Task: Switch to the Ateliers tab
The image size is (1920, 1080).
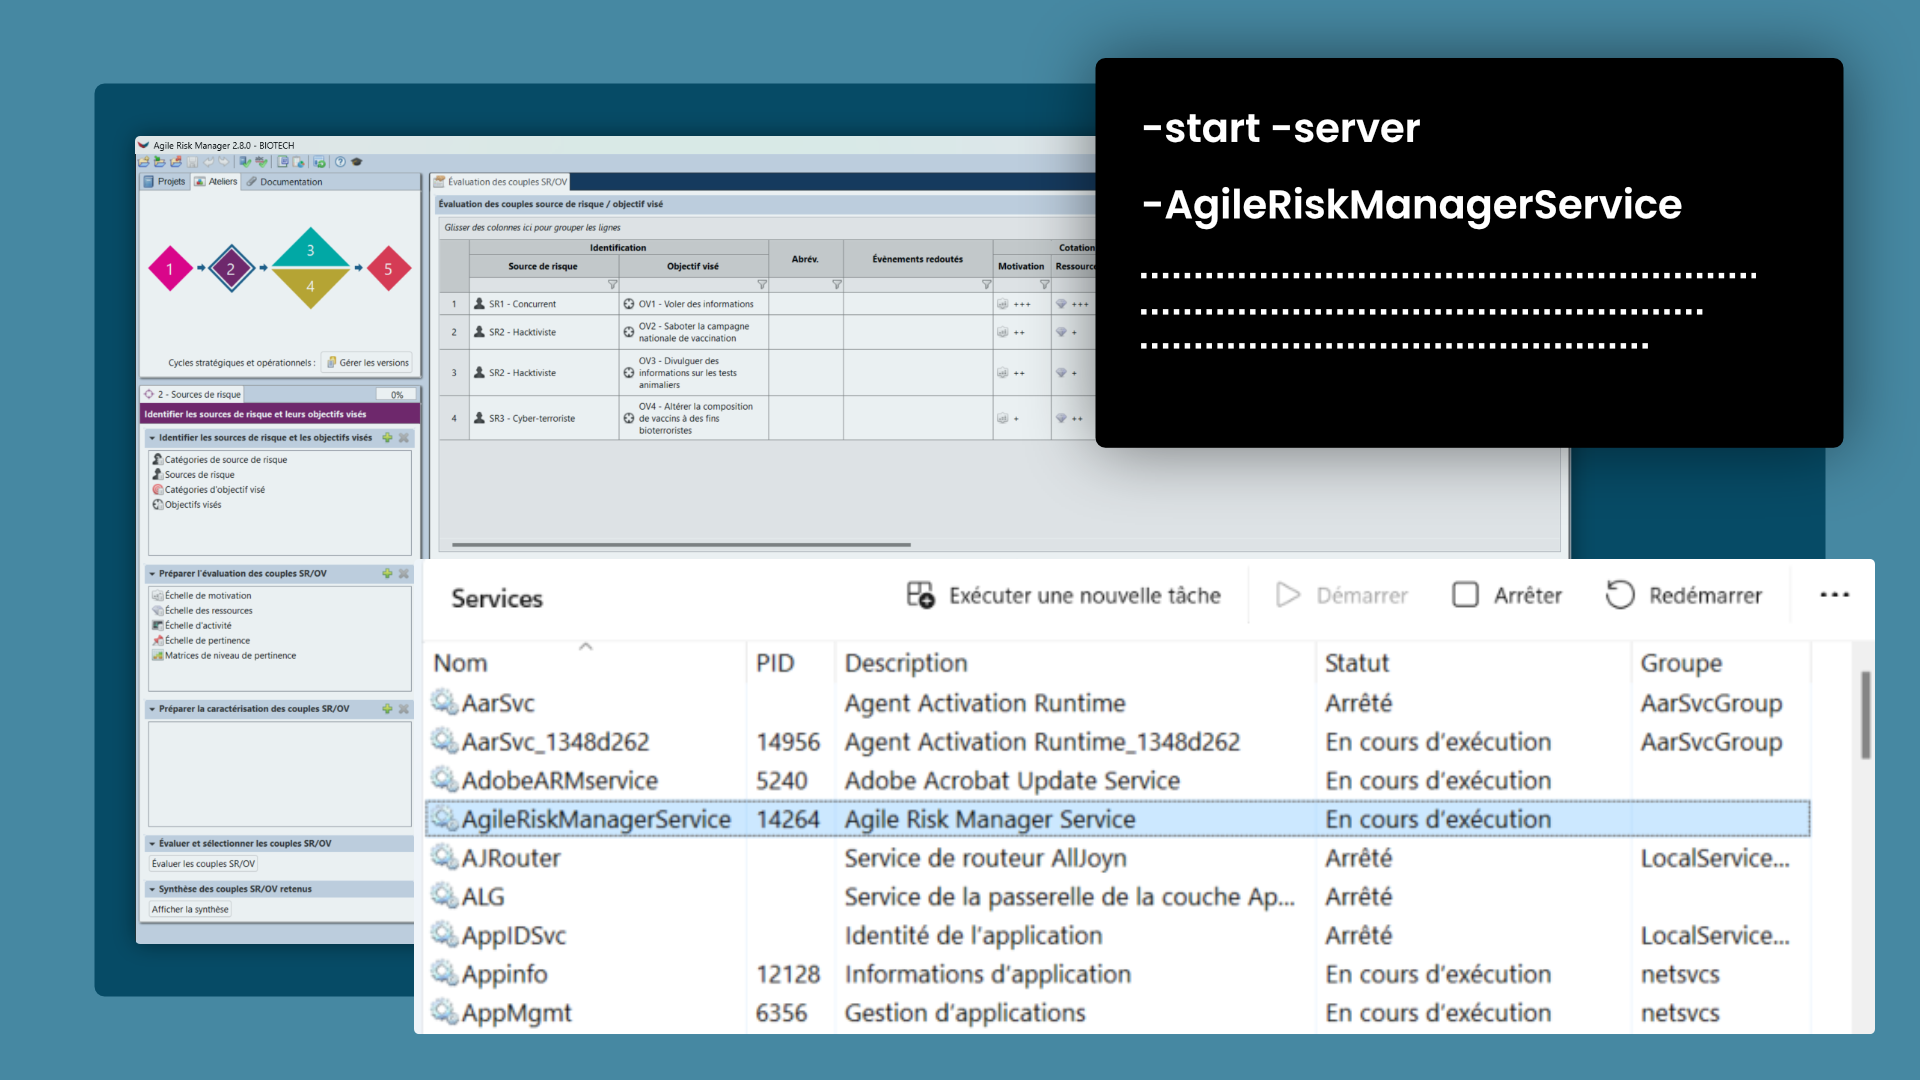Action: pyautogui.click(x=216, y=182)
